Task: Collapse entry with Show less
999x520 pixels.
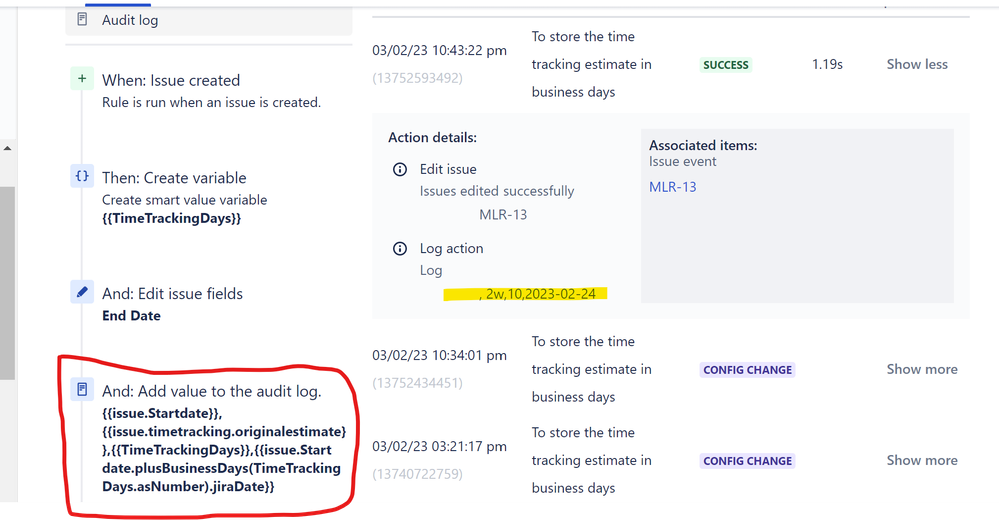Action: [917, 64]
